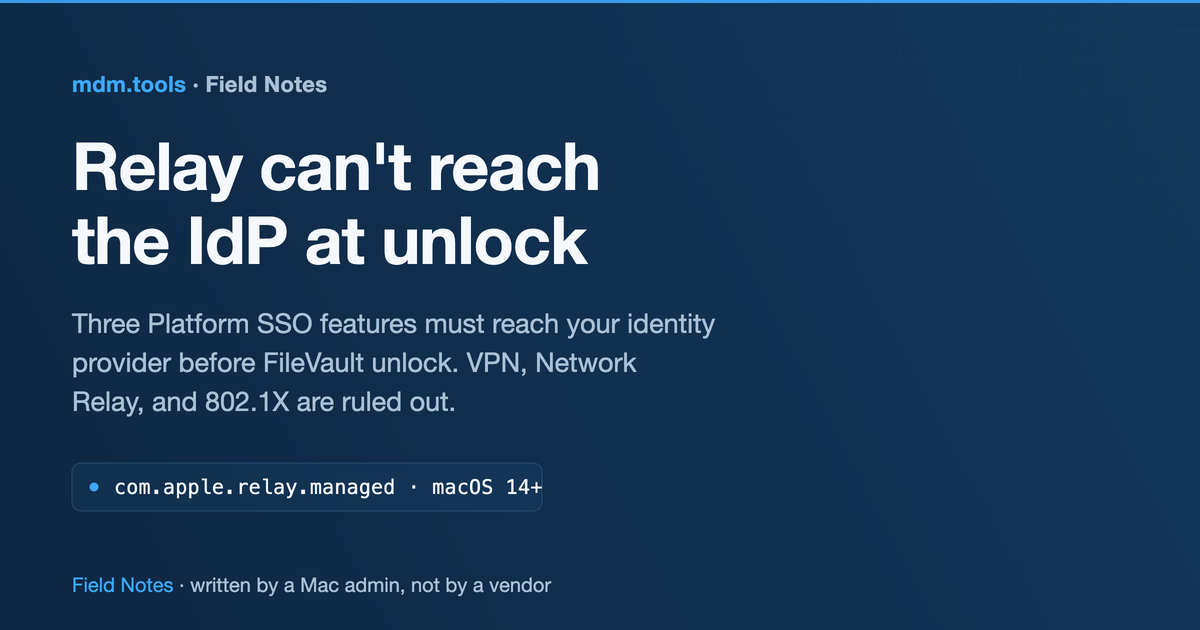Open the mdm.tools link at top
This screenshot has width=1200, height=630.
pyautogui.click(x=129, y=85)
